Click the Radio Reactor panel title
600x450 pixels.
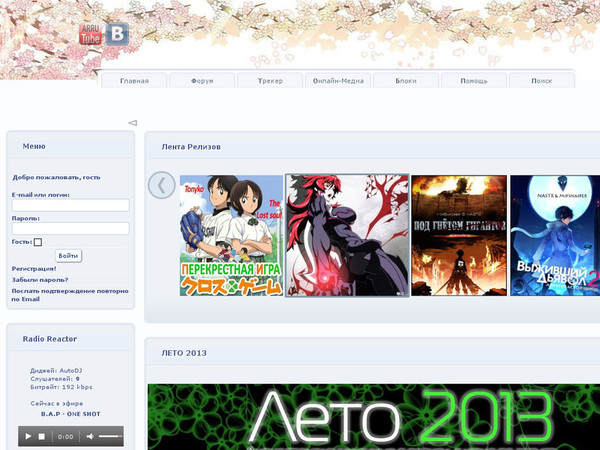(x=50, y=339)
